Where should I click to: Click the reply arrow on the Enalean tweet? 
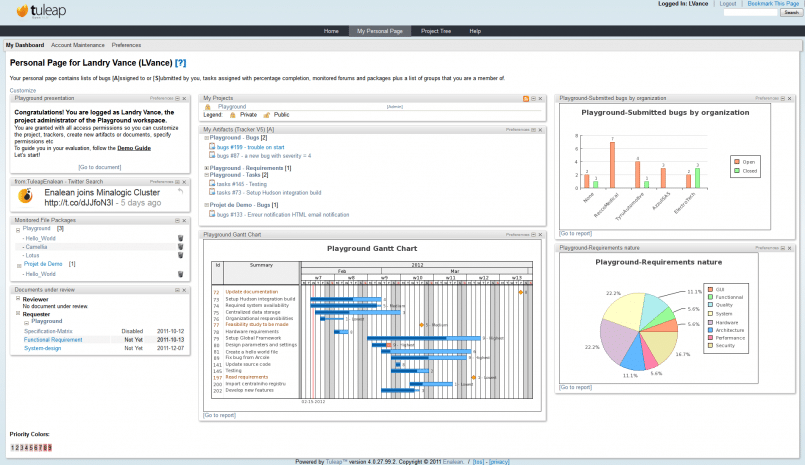pos(180,191)
